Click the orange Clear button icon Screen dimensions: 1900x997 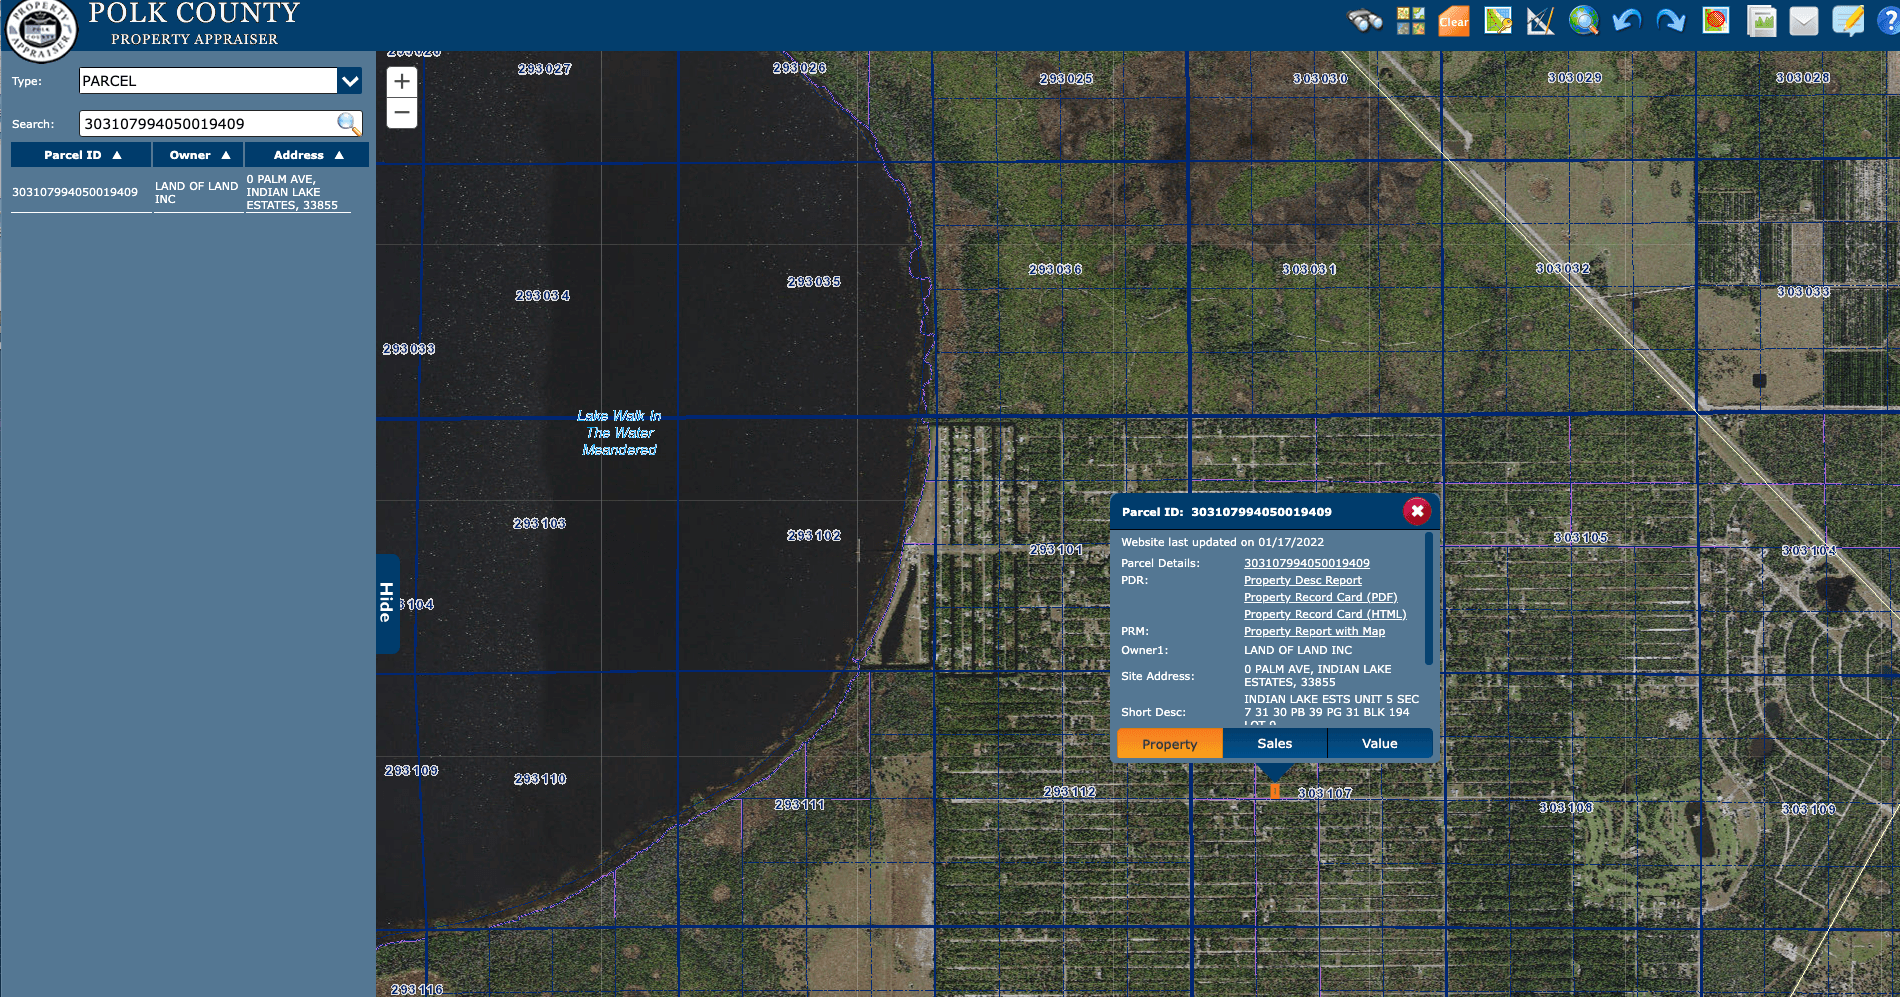coord(1454,21)
